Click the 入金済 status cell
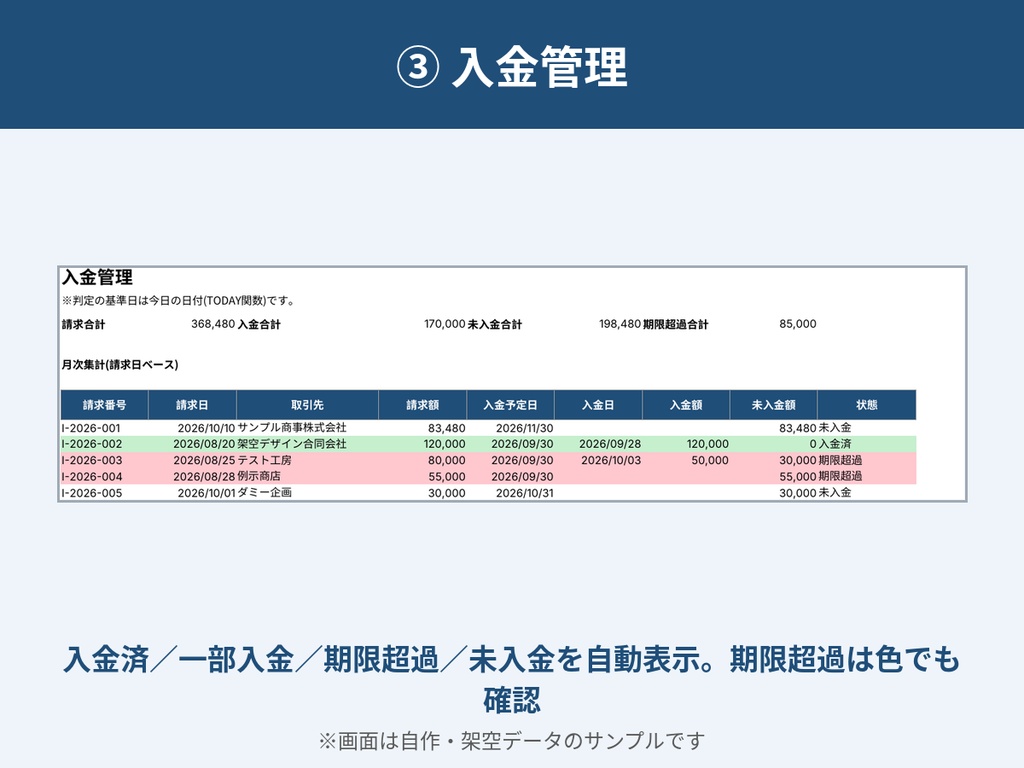The width and height of the screenshot is (1024, 768). 835,444
